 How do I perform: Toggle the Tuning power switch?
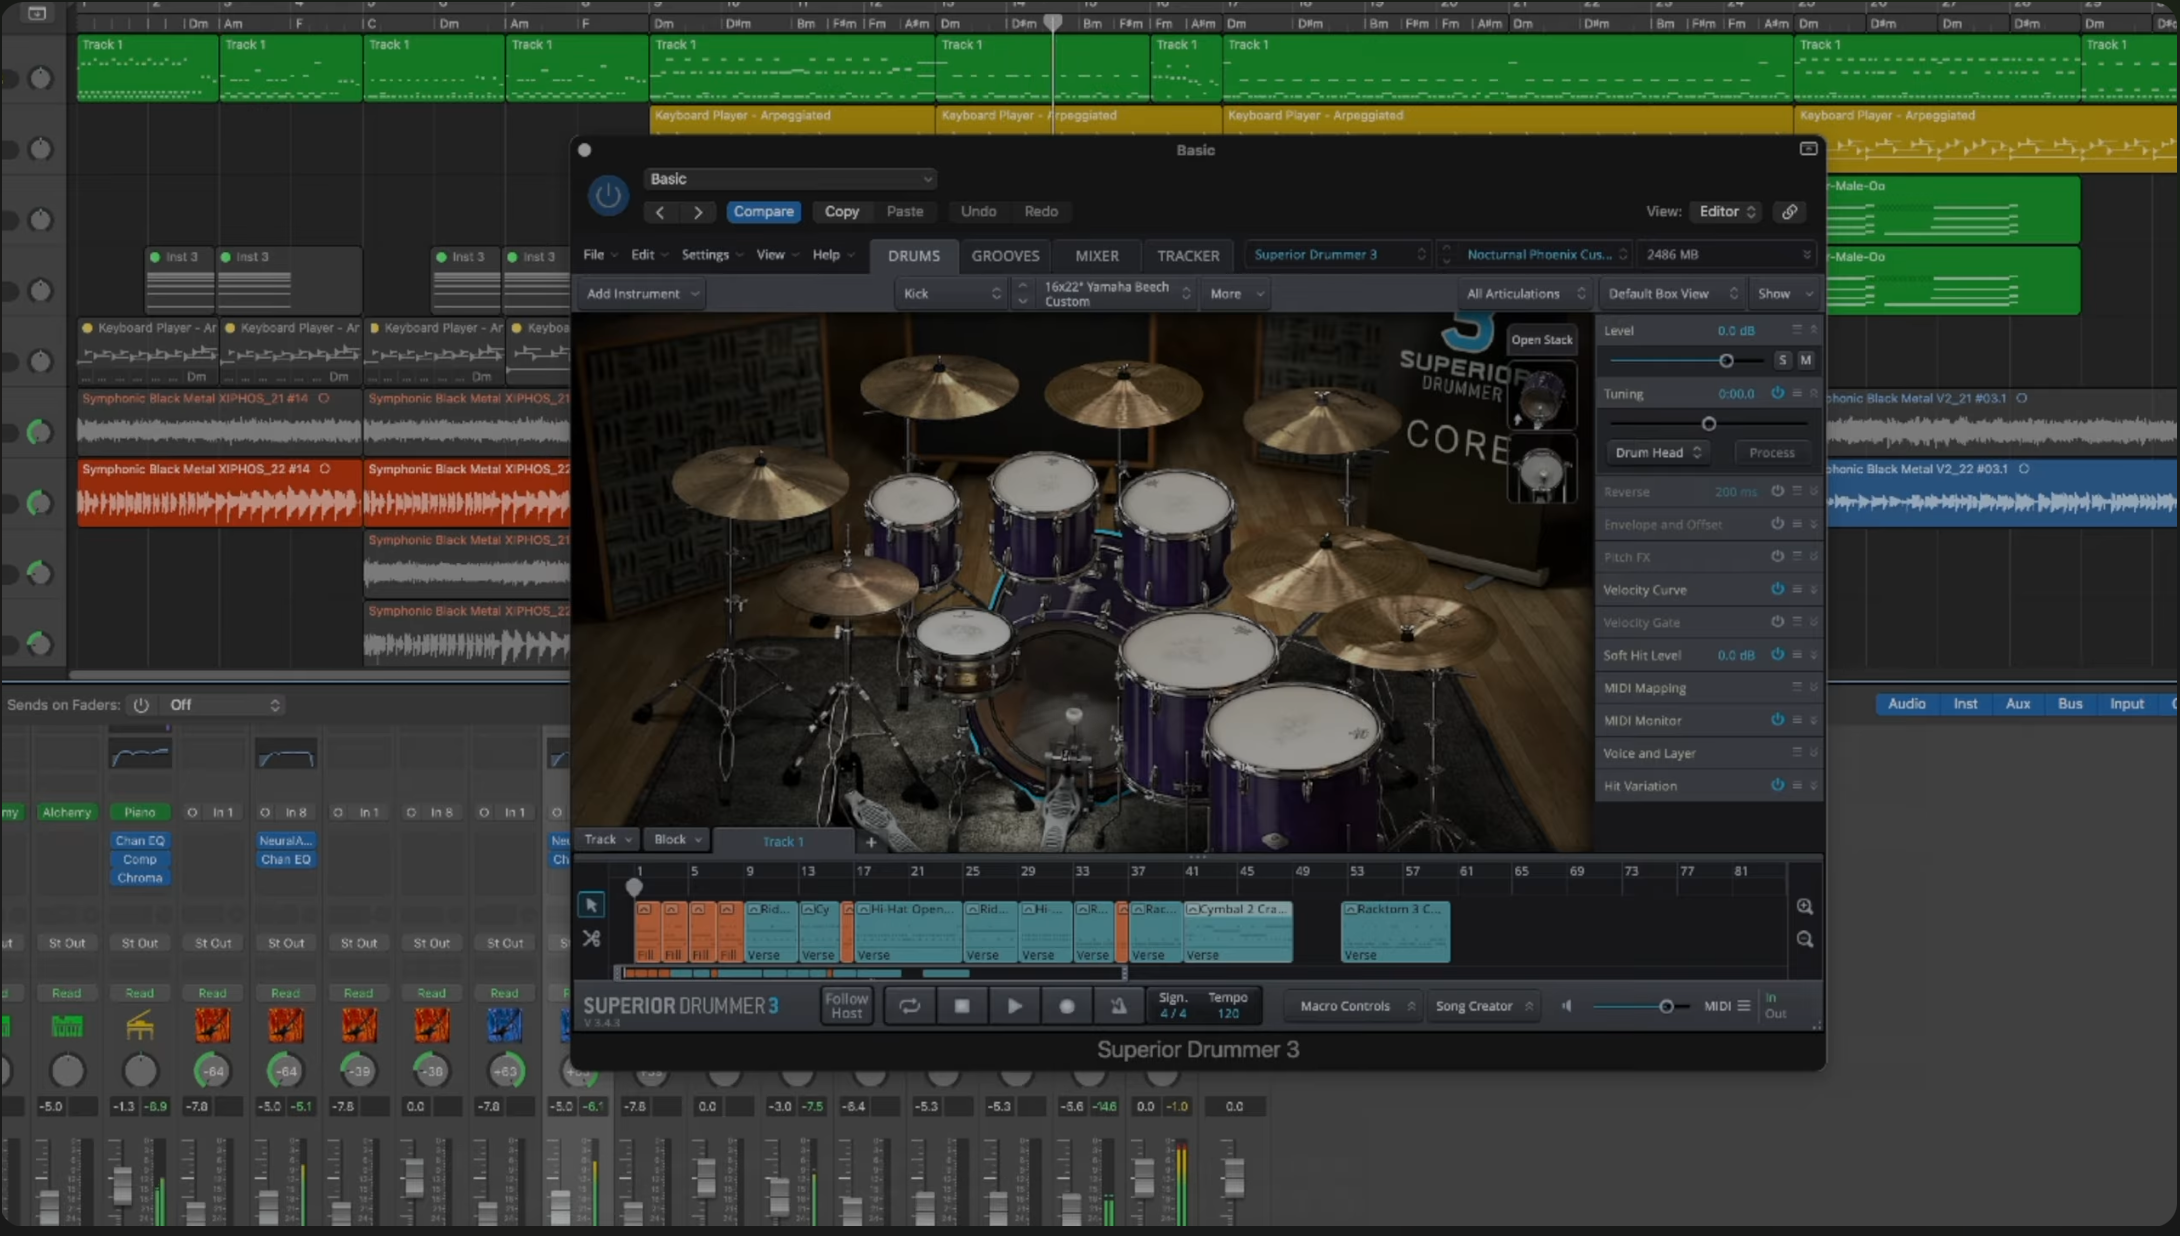(1777, 394)
